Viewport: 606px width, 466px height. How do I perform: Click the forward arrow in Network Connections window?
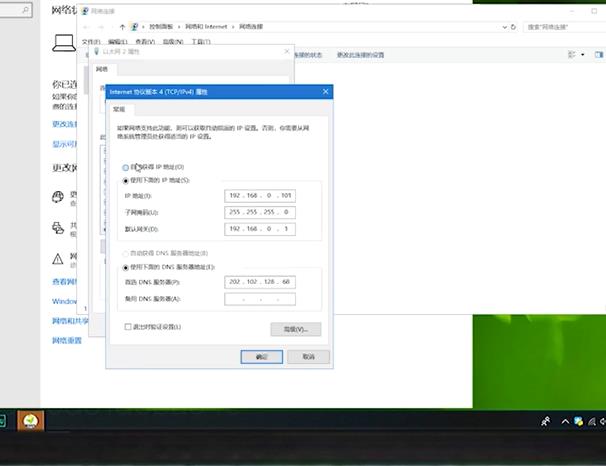click(101, 27)
